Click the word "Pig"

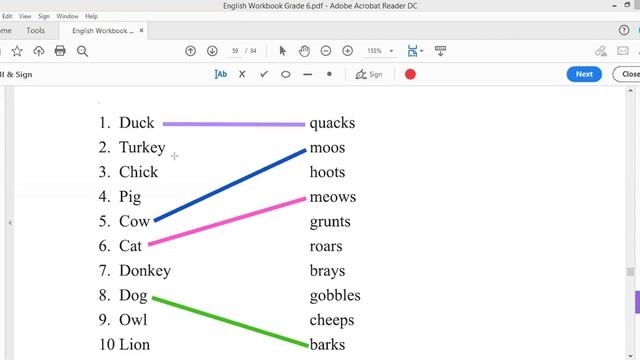[x=130, y=197]
